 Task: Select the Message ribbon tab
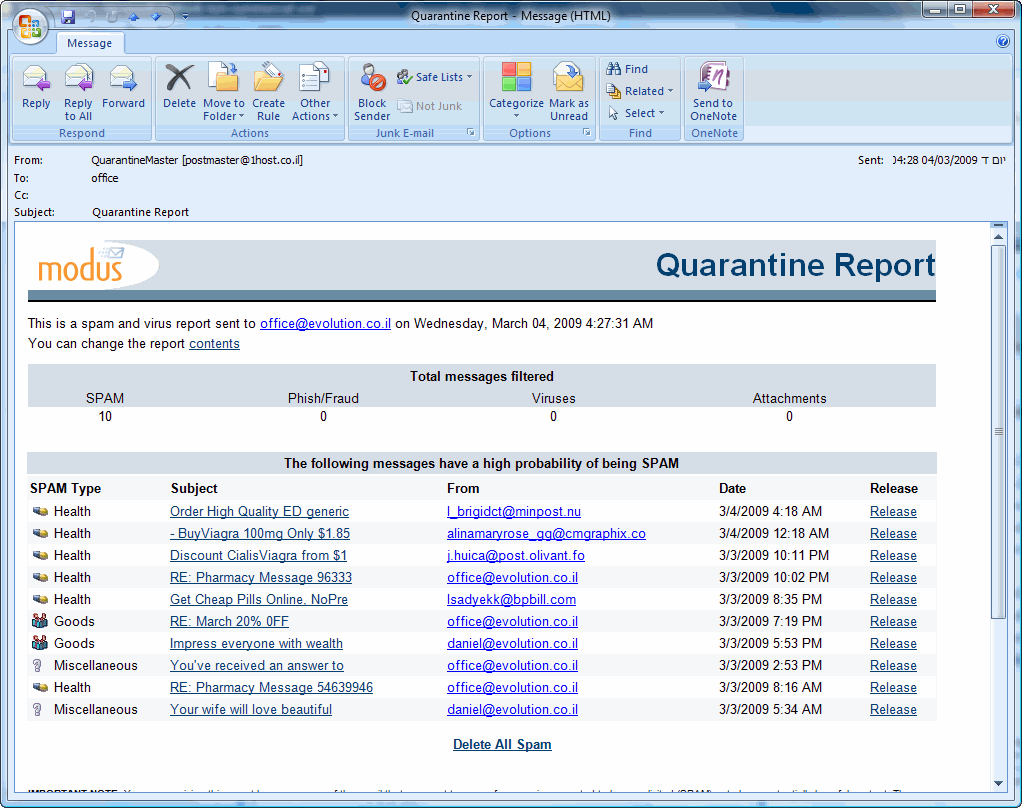90,43
